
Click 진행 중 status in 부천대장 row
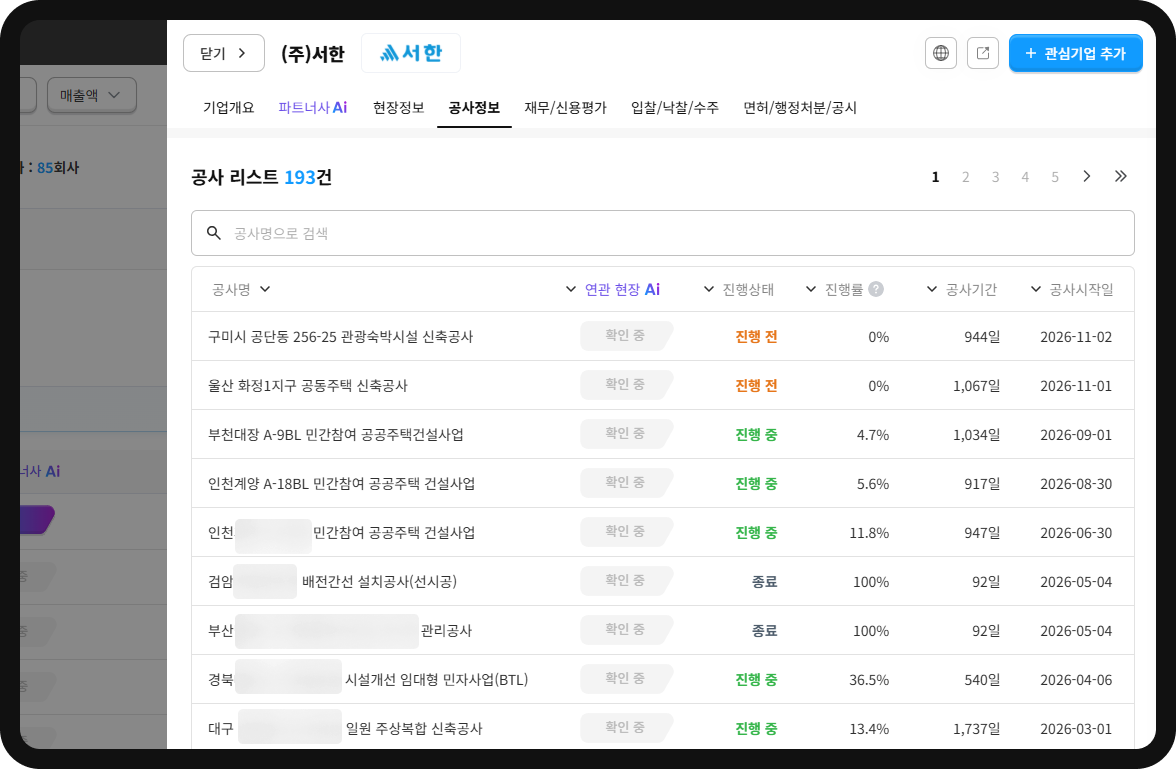point(756,434)
